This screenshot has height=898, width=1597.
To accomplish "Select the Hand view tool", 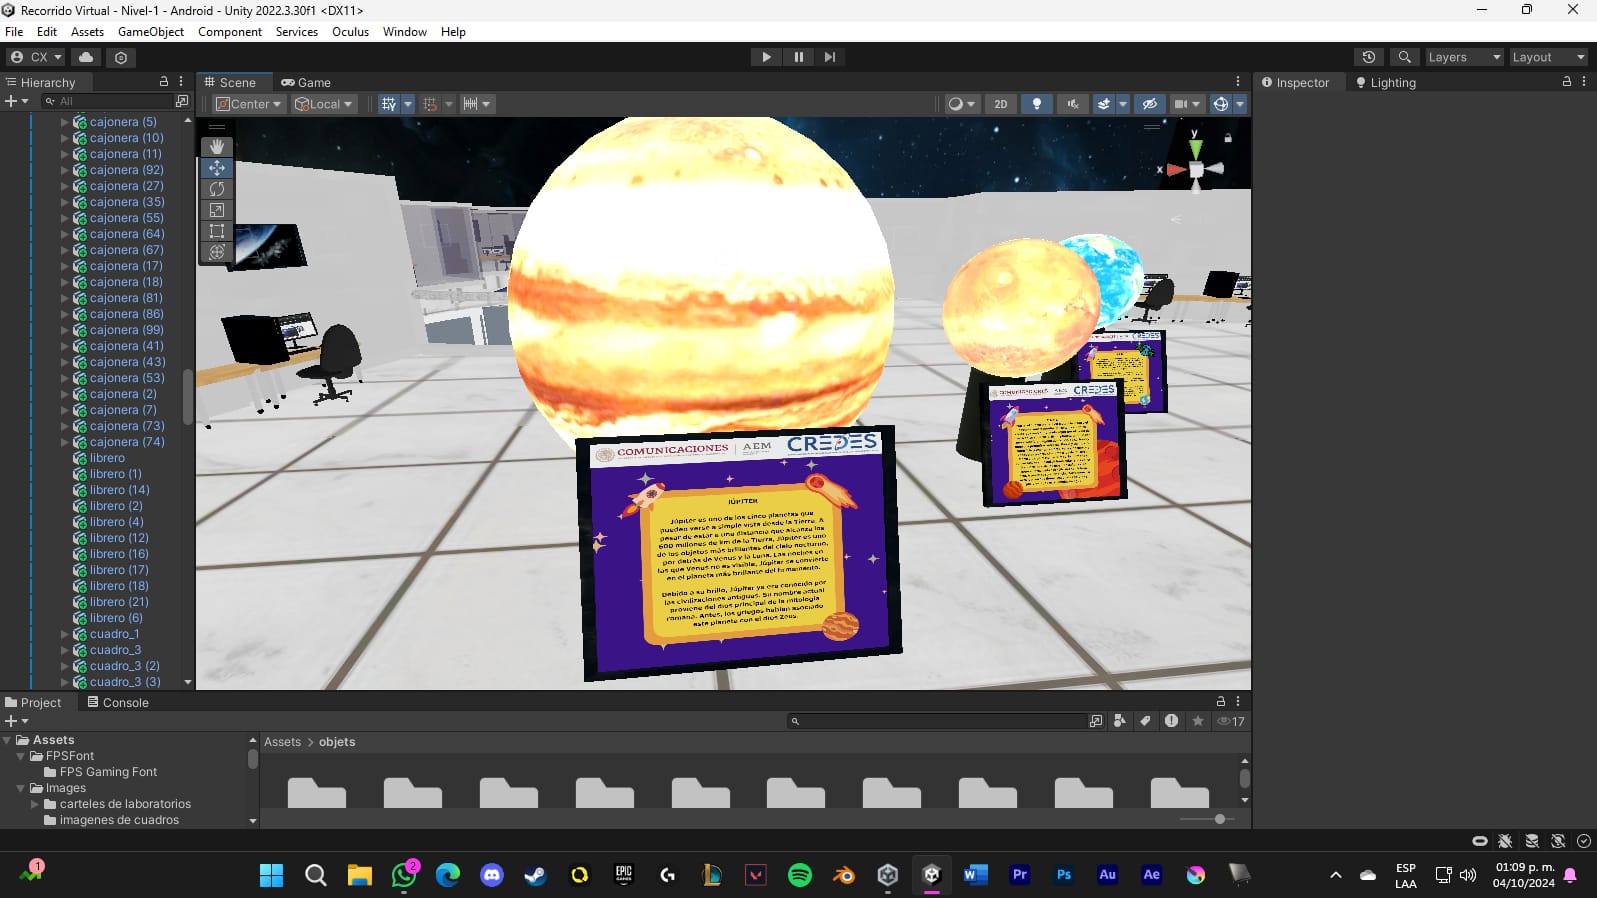I will pos(217,147).
